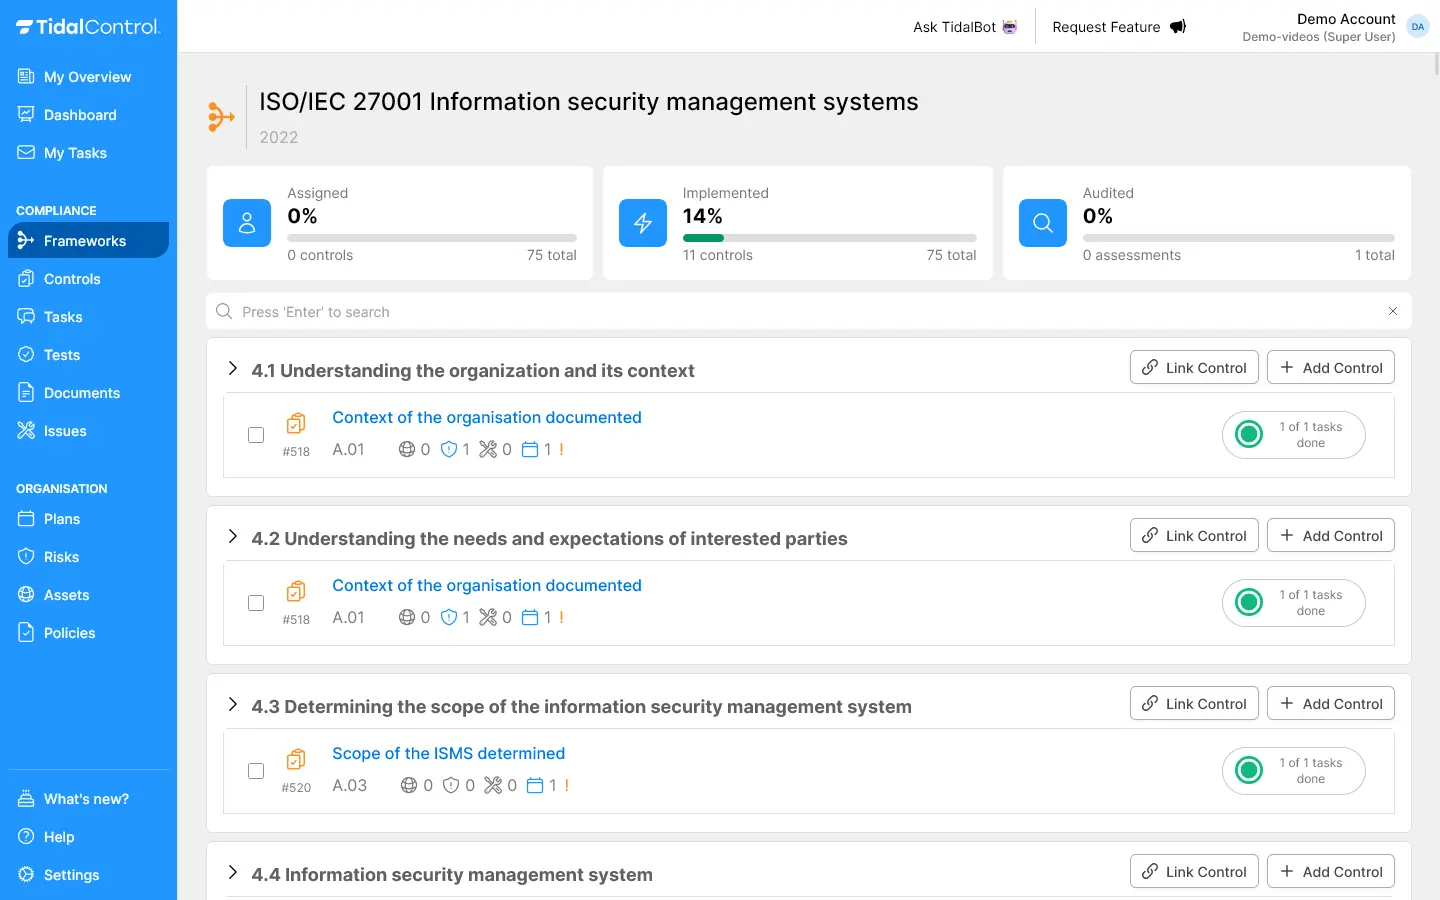Click the Assigned person icon tile
The image size is (1440, 900).
[247, 223]
